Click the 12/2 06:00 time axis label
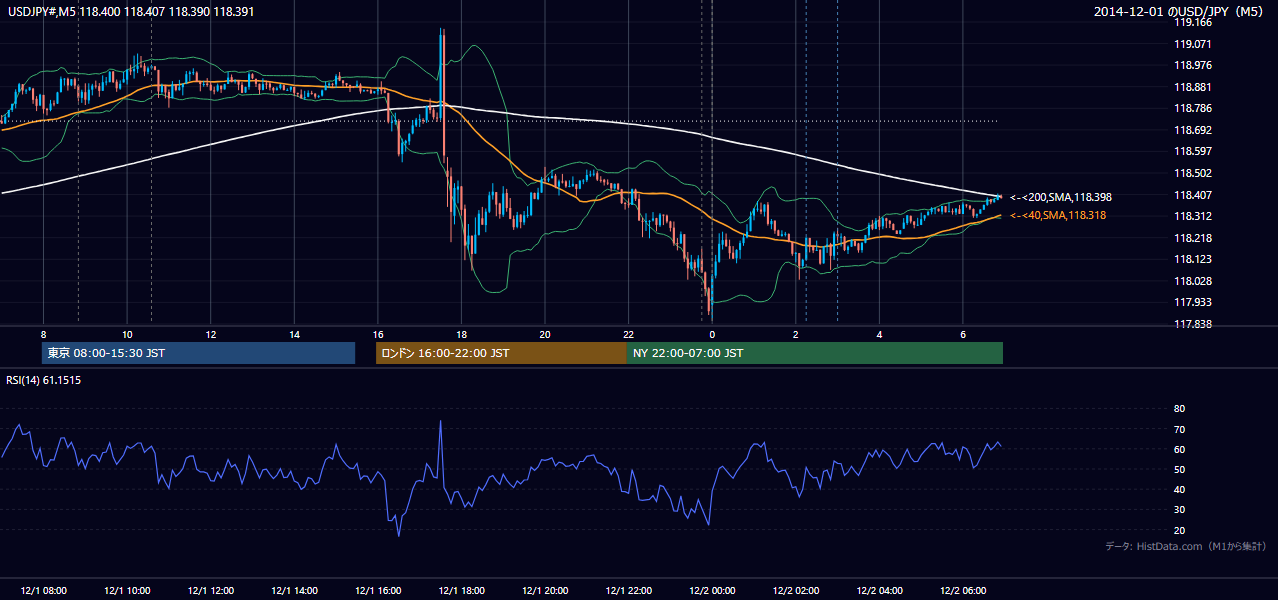 963,591
